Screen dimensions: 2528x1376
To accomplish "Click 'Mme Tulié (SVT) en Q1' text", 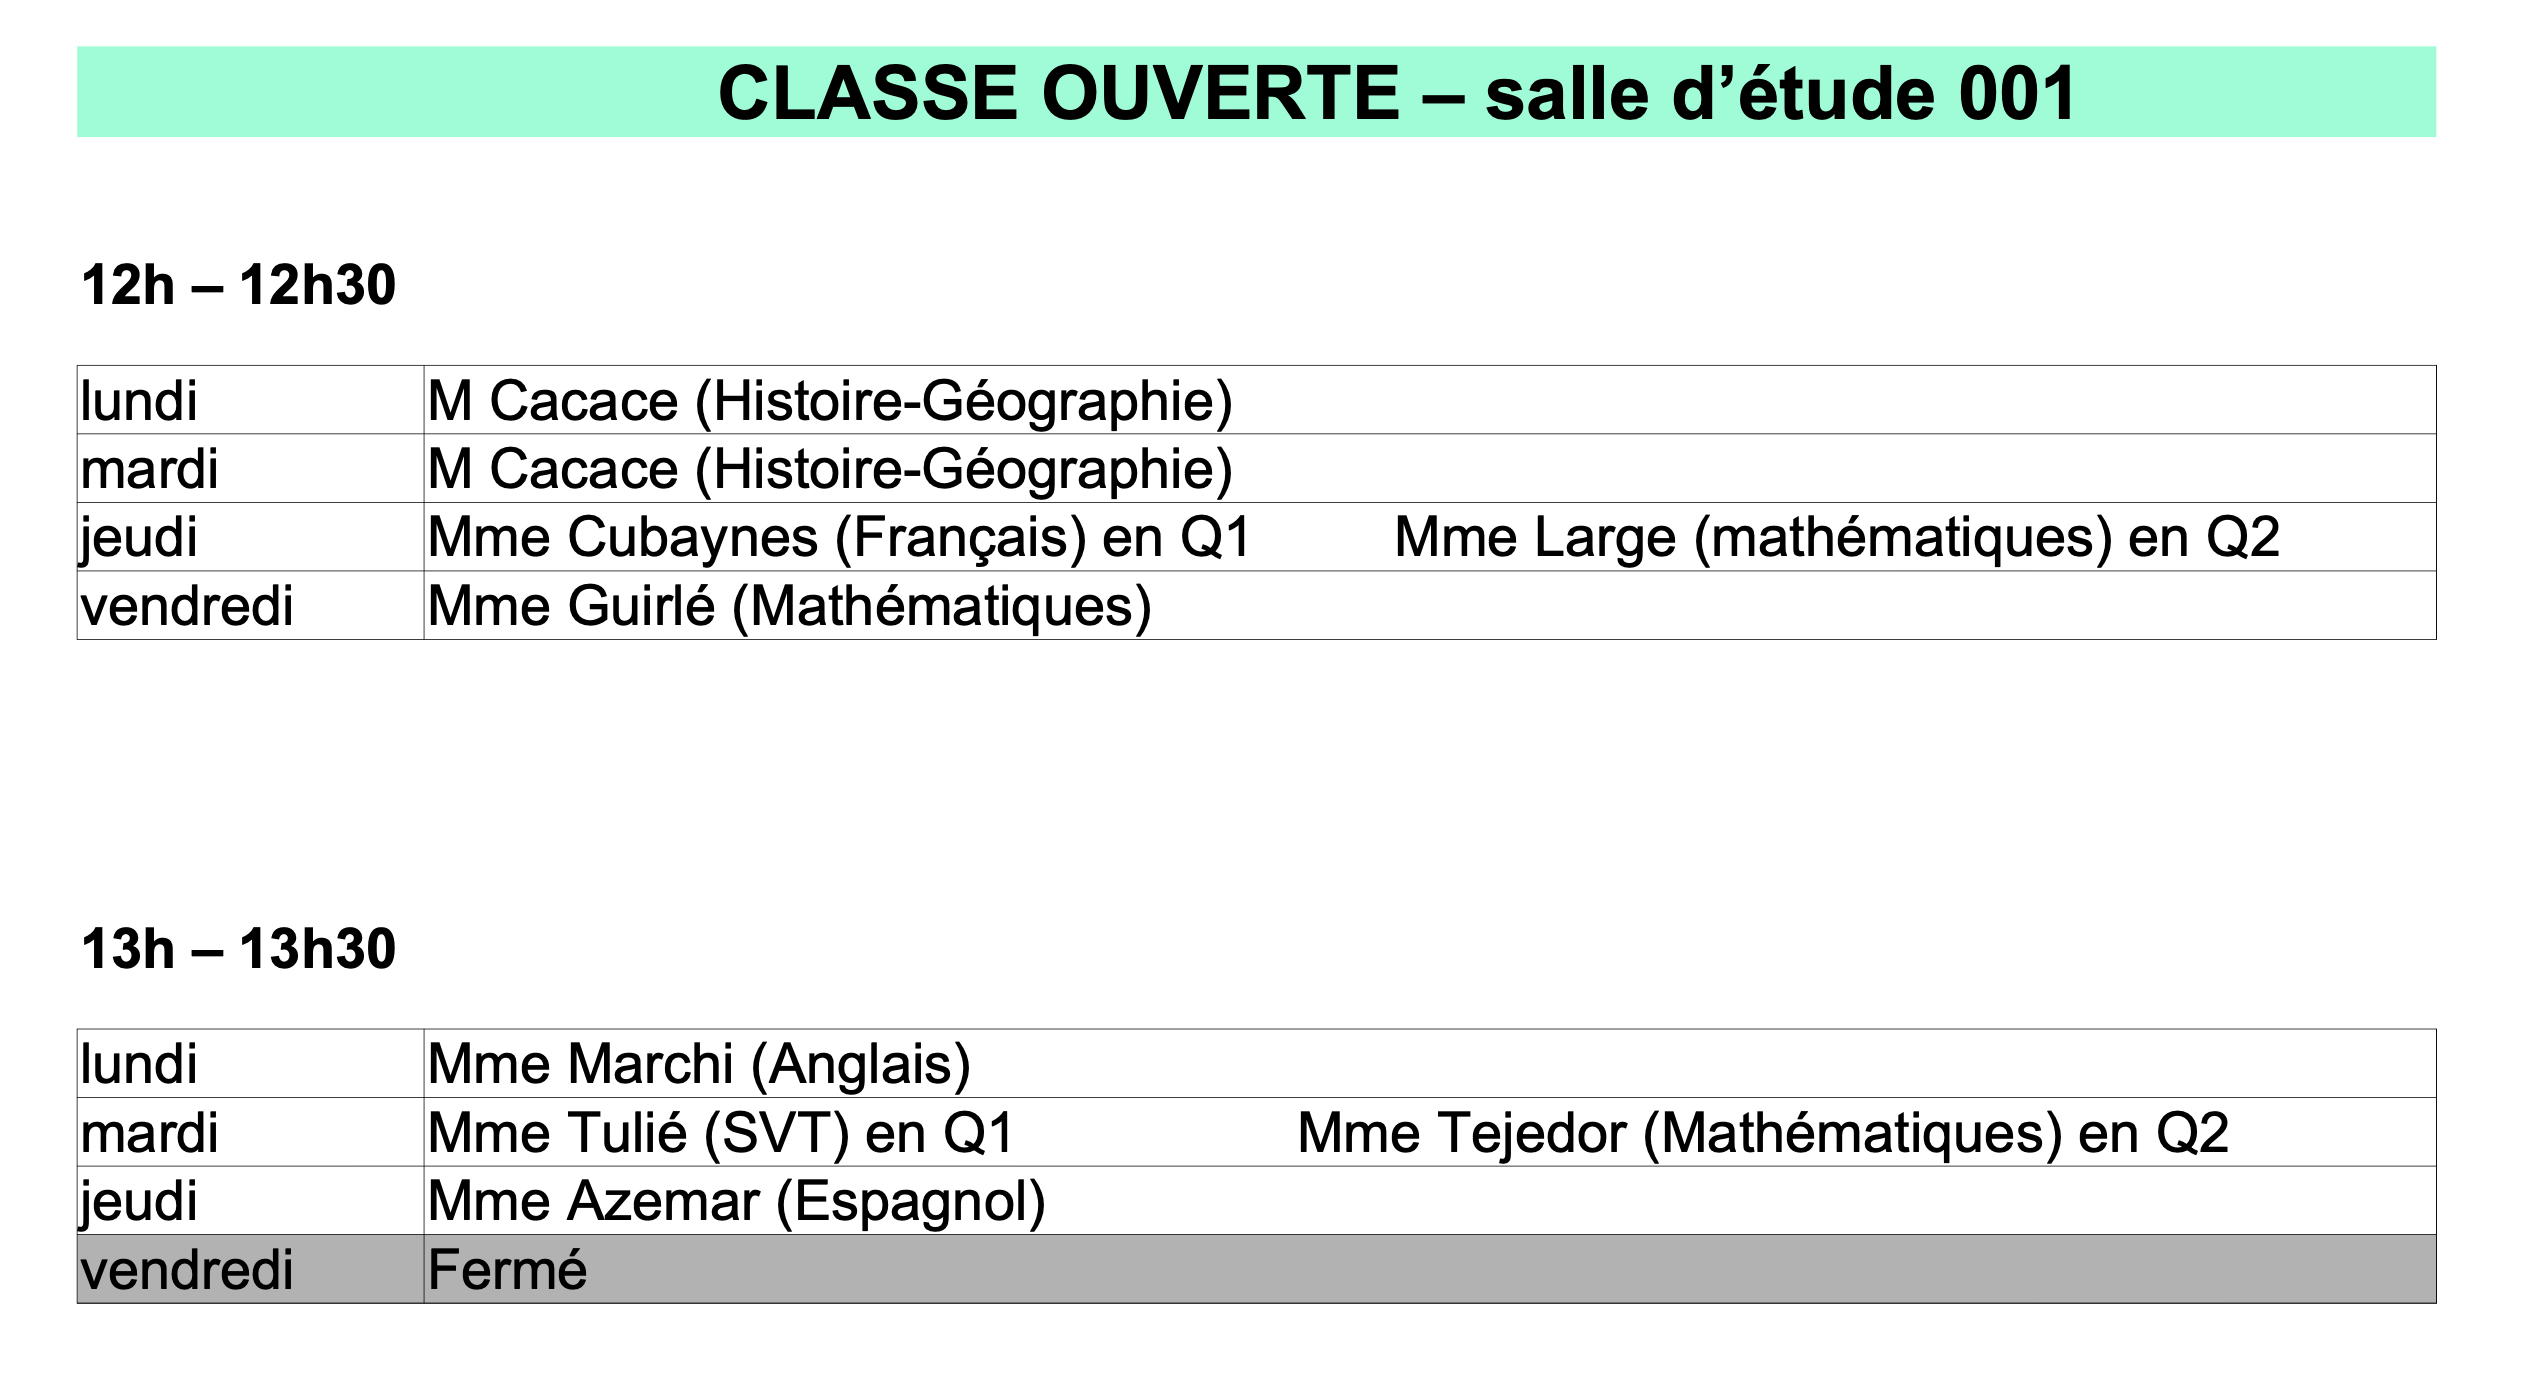I will (x=721, y=1133).
